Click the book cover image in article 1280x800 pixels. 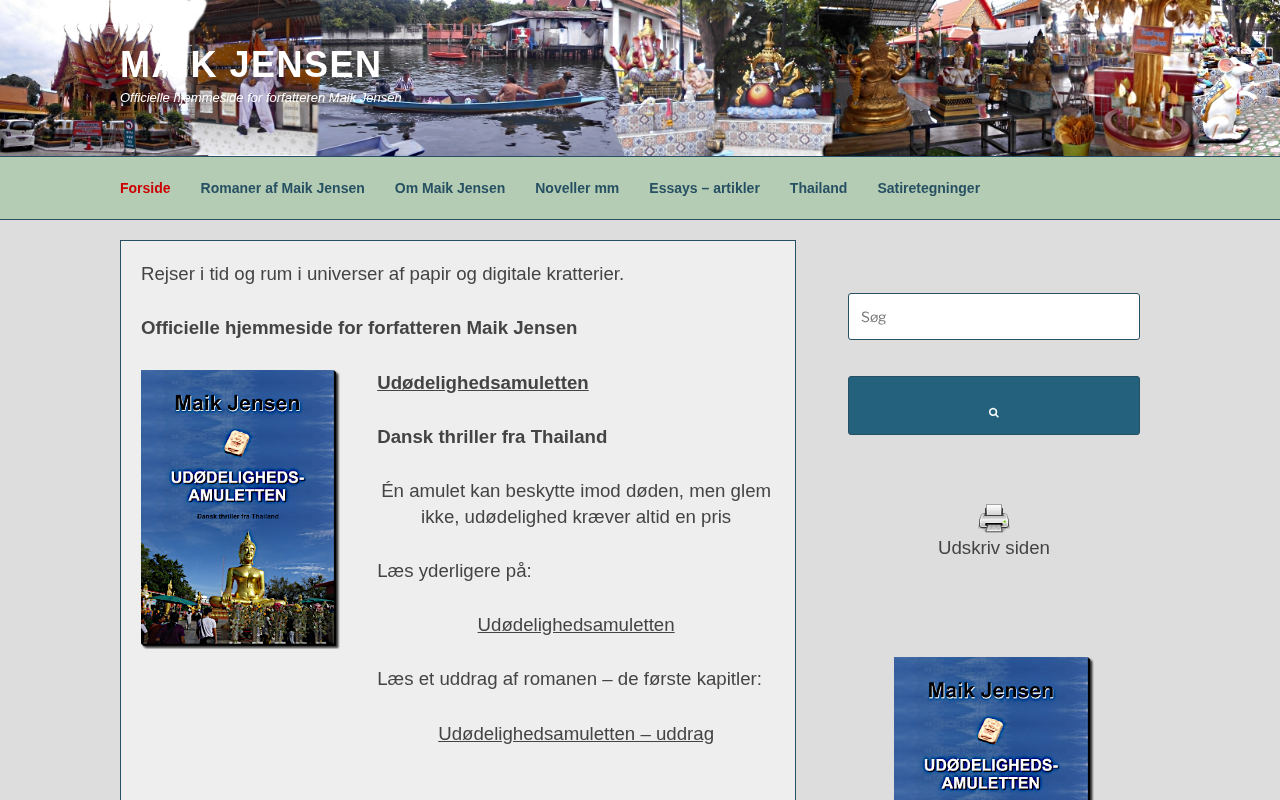click(x=240, y=509)
